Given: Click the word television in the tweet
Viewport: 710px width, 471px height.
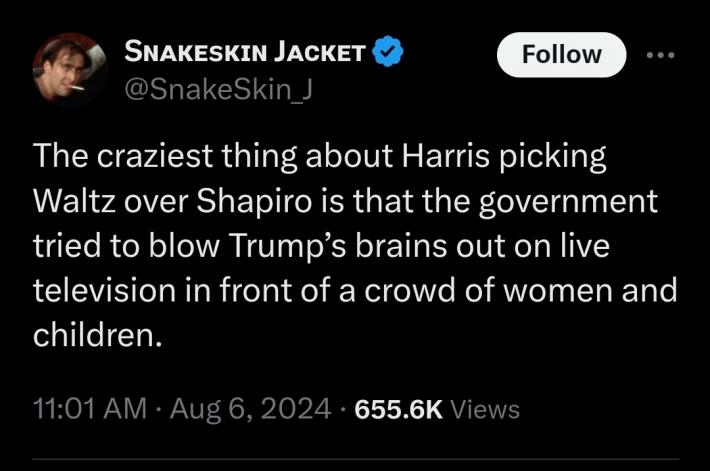Looking at the screenshot, I should pos(104,290).
